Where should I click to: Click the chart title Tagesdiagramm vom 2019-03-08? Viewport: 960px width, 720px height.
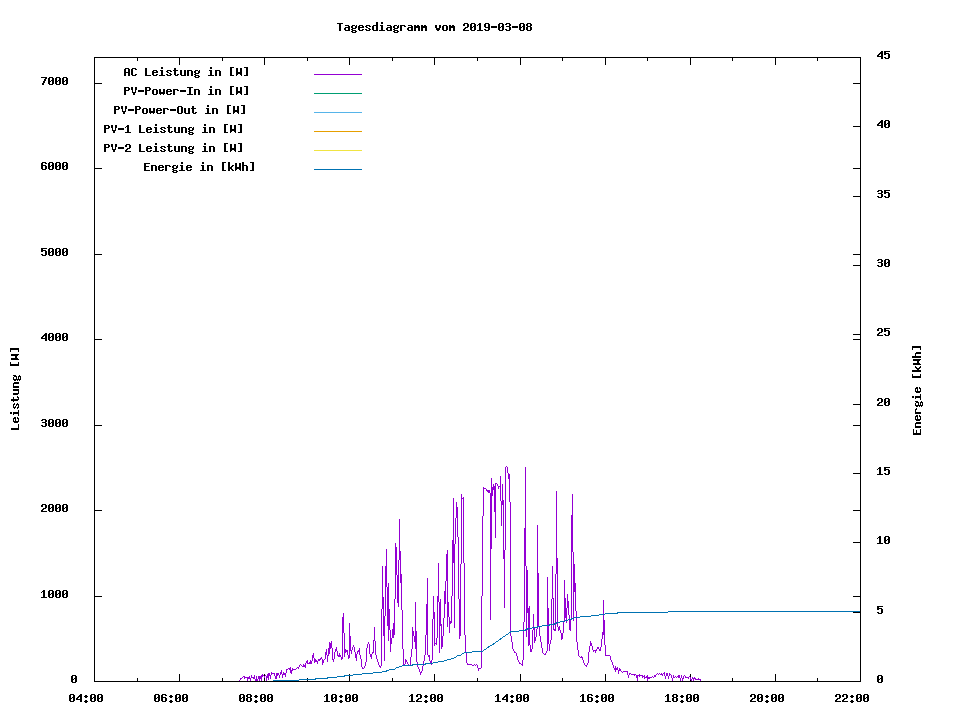click(x=434, y=27)
